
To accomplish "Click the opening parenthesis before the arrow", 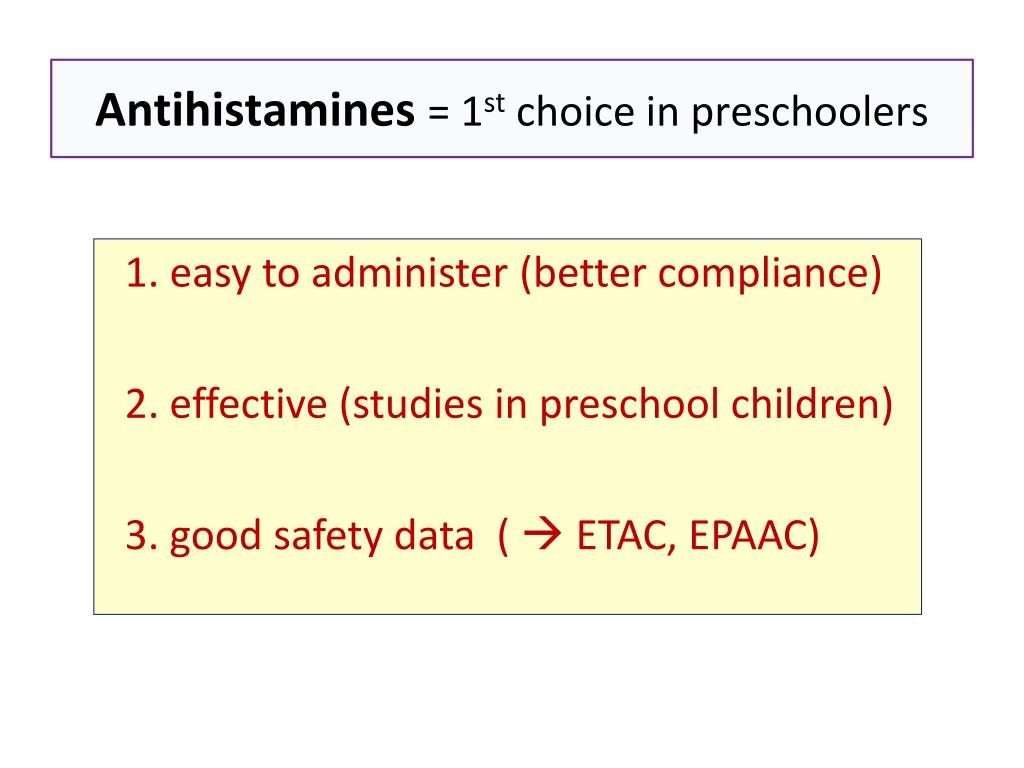I will tap(503, 537).
